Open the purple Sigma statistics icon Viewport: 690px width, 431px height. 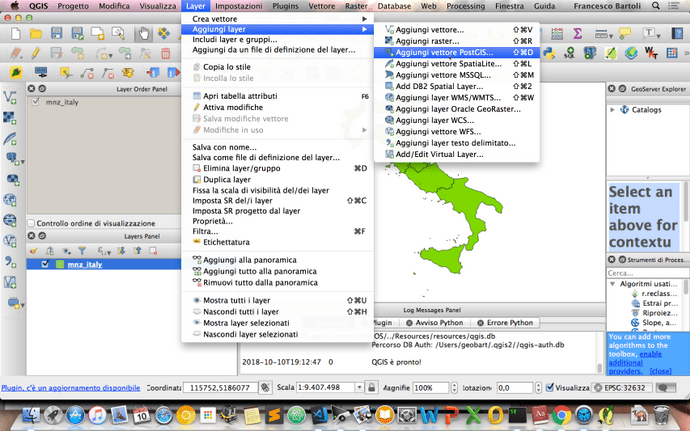pos(578,33)
